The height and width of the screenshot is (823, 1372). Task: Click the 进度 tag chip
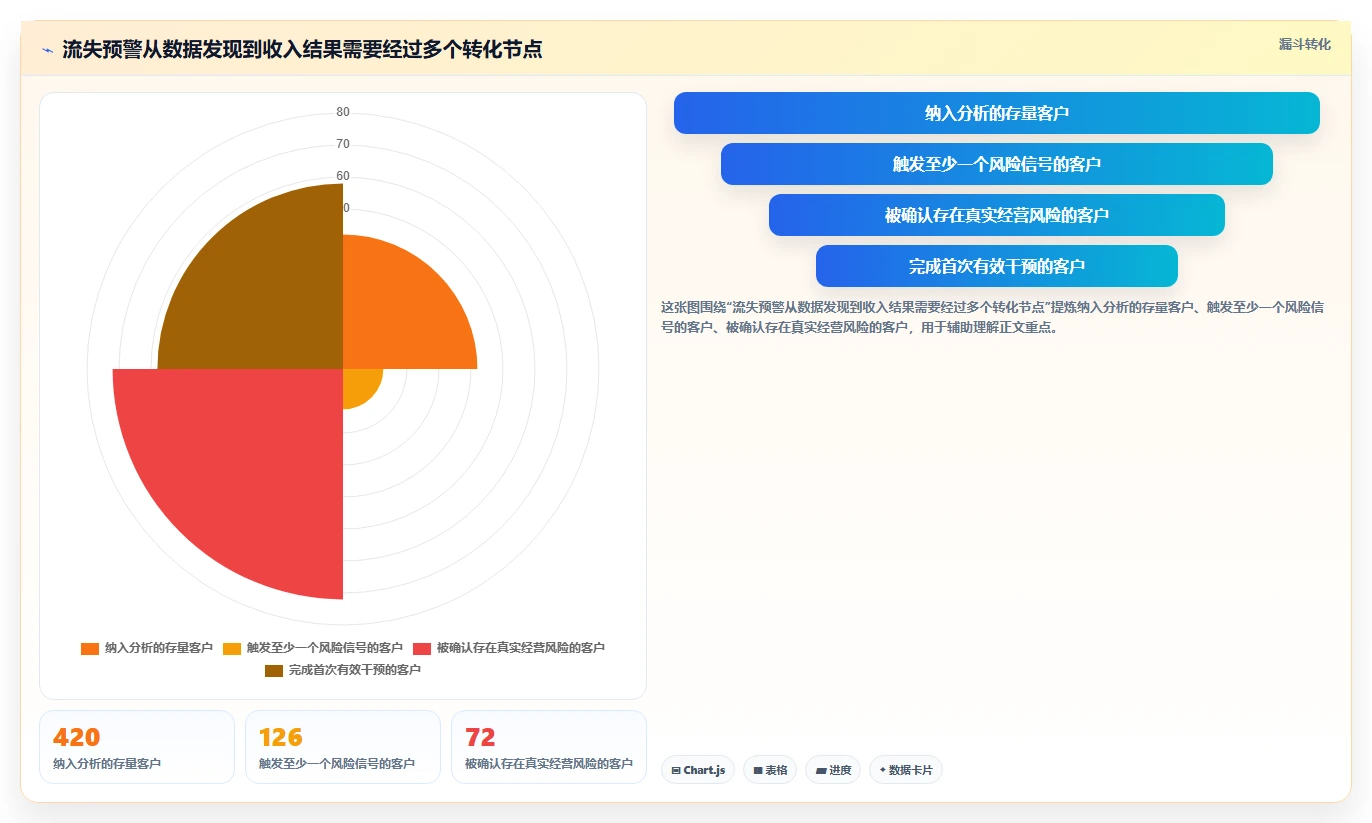coord(833,770)
